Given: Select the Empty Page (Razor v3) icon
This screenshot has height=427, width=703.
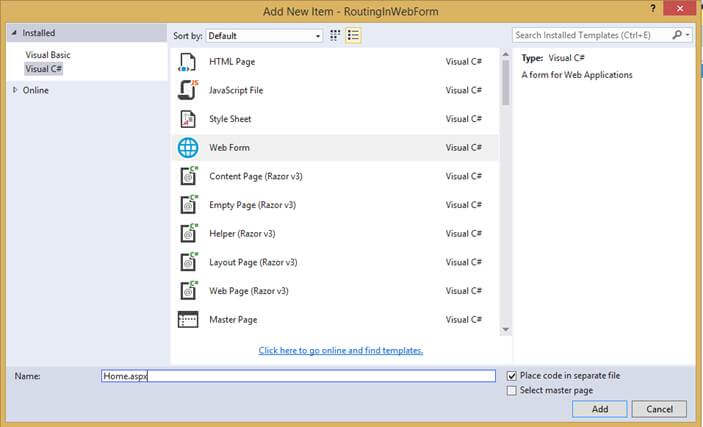Looking at the screenshot, I should point(189,205).
